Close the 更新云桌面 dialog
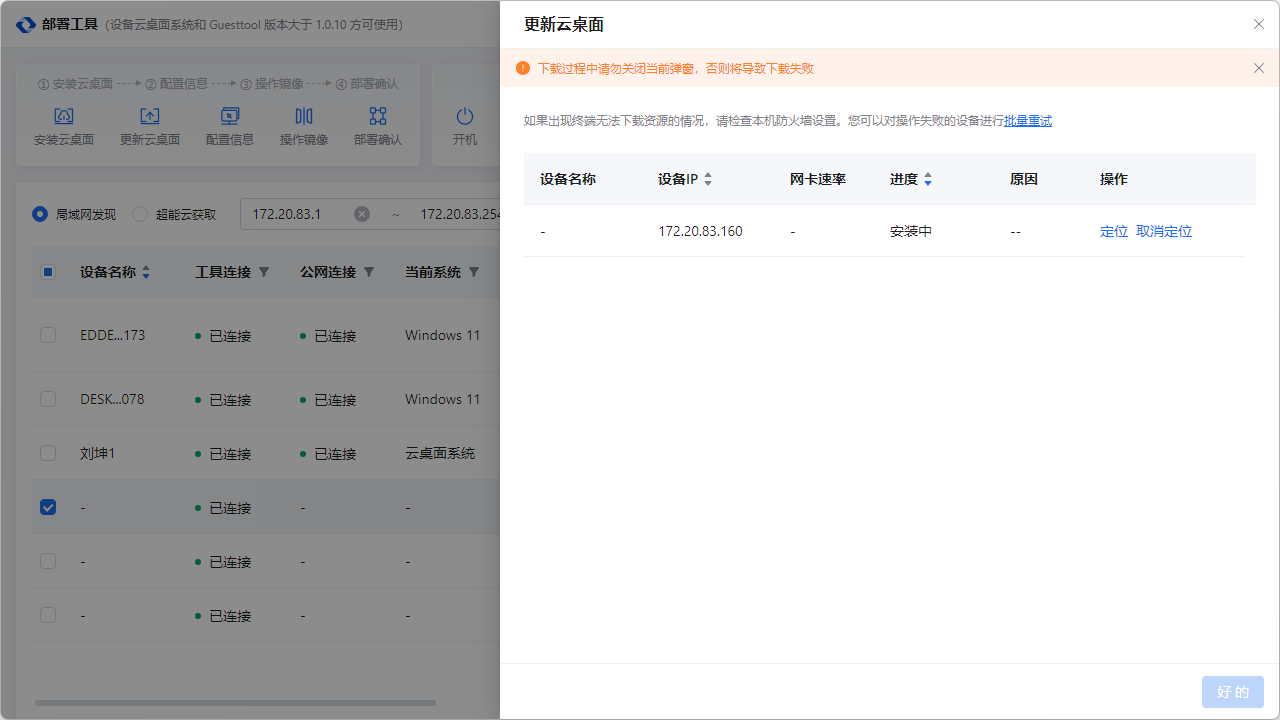 1259,24
